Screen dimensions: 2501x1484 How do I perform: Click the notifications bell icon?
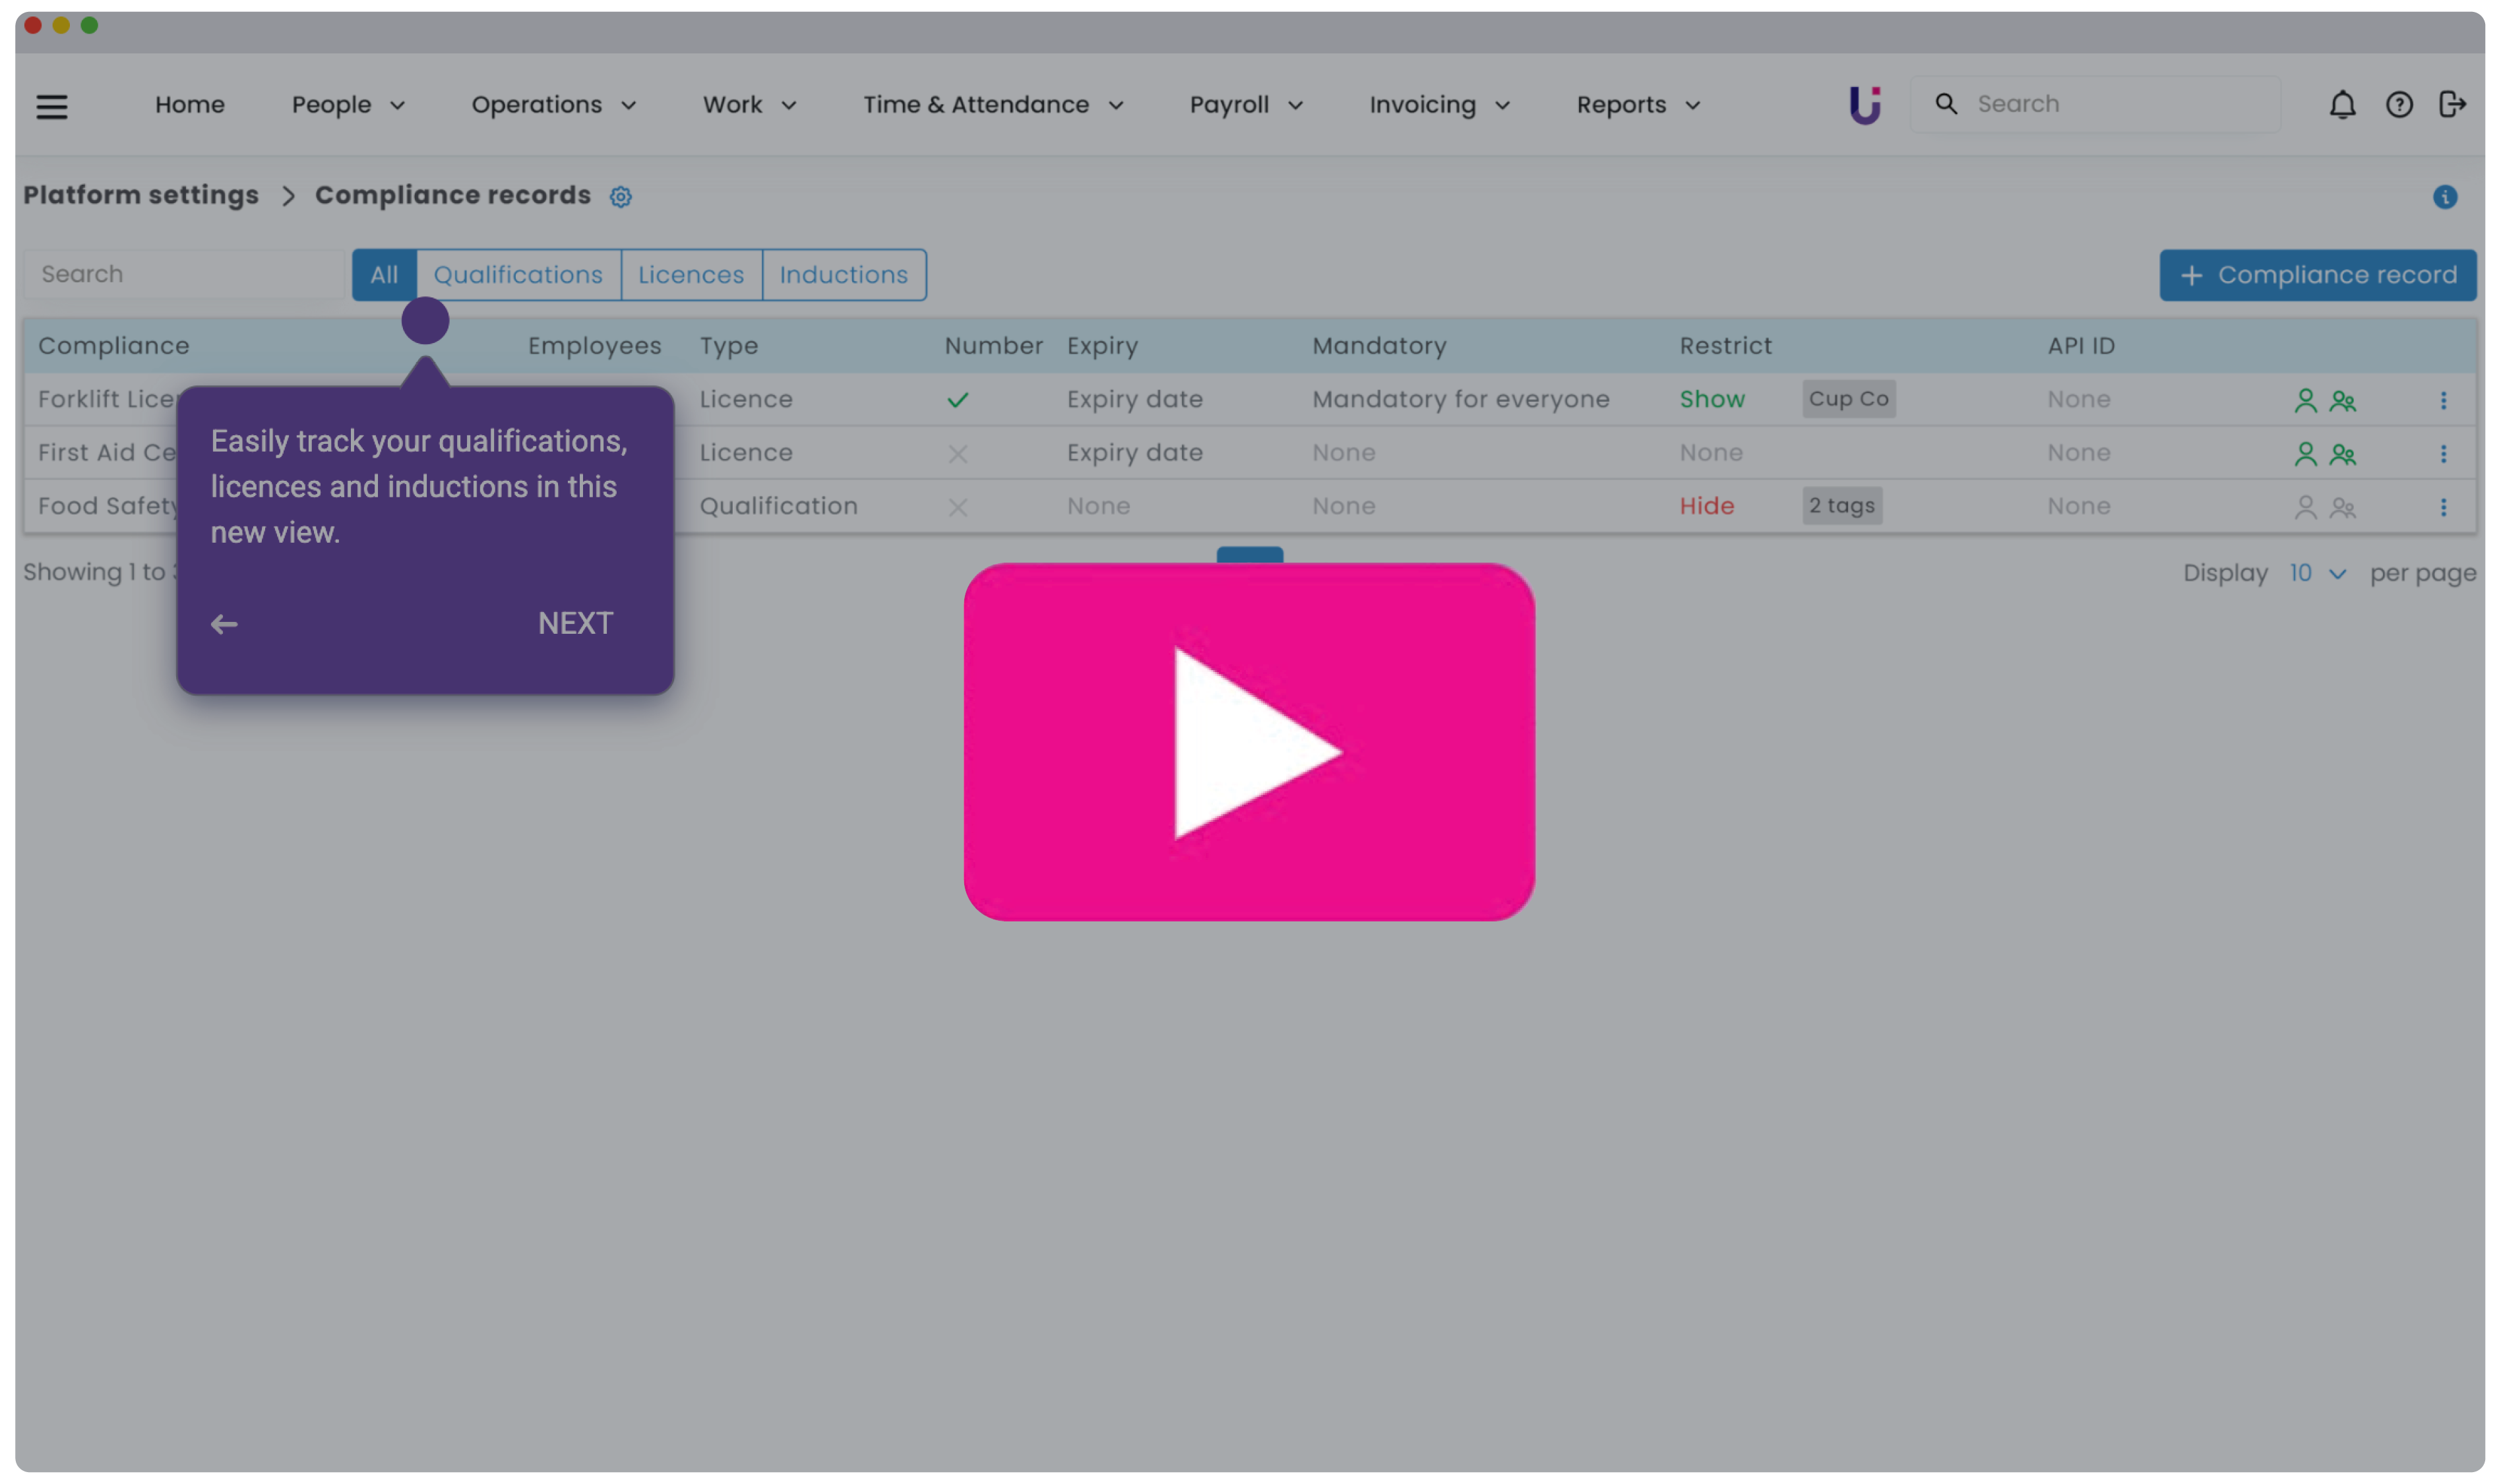2342,105
